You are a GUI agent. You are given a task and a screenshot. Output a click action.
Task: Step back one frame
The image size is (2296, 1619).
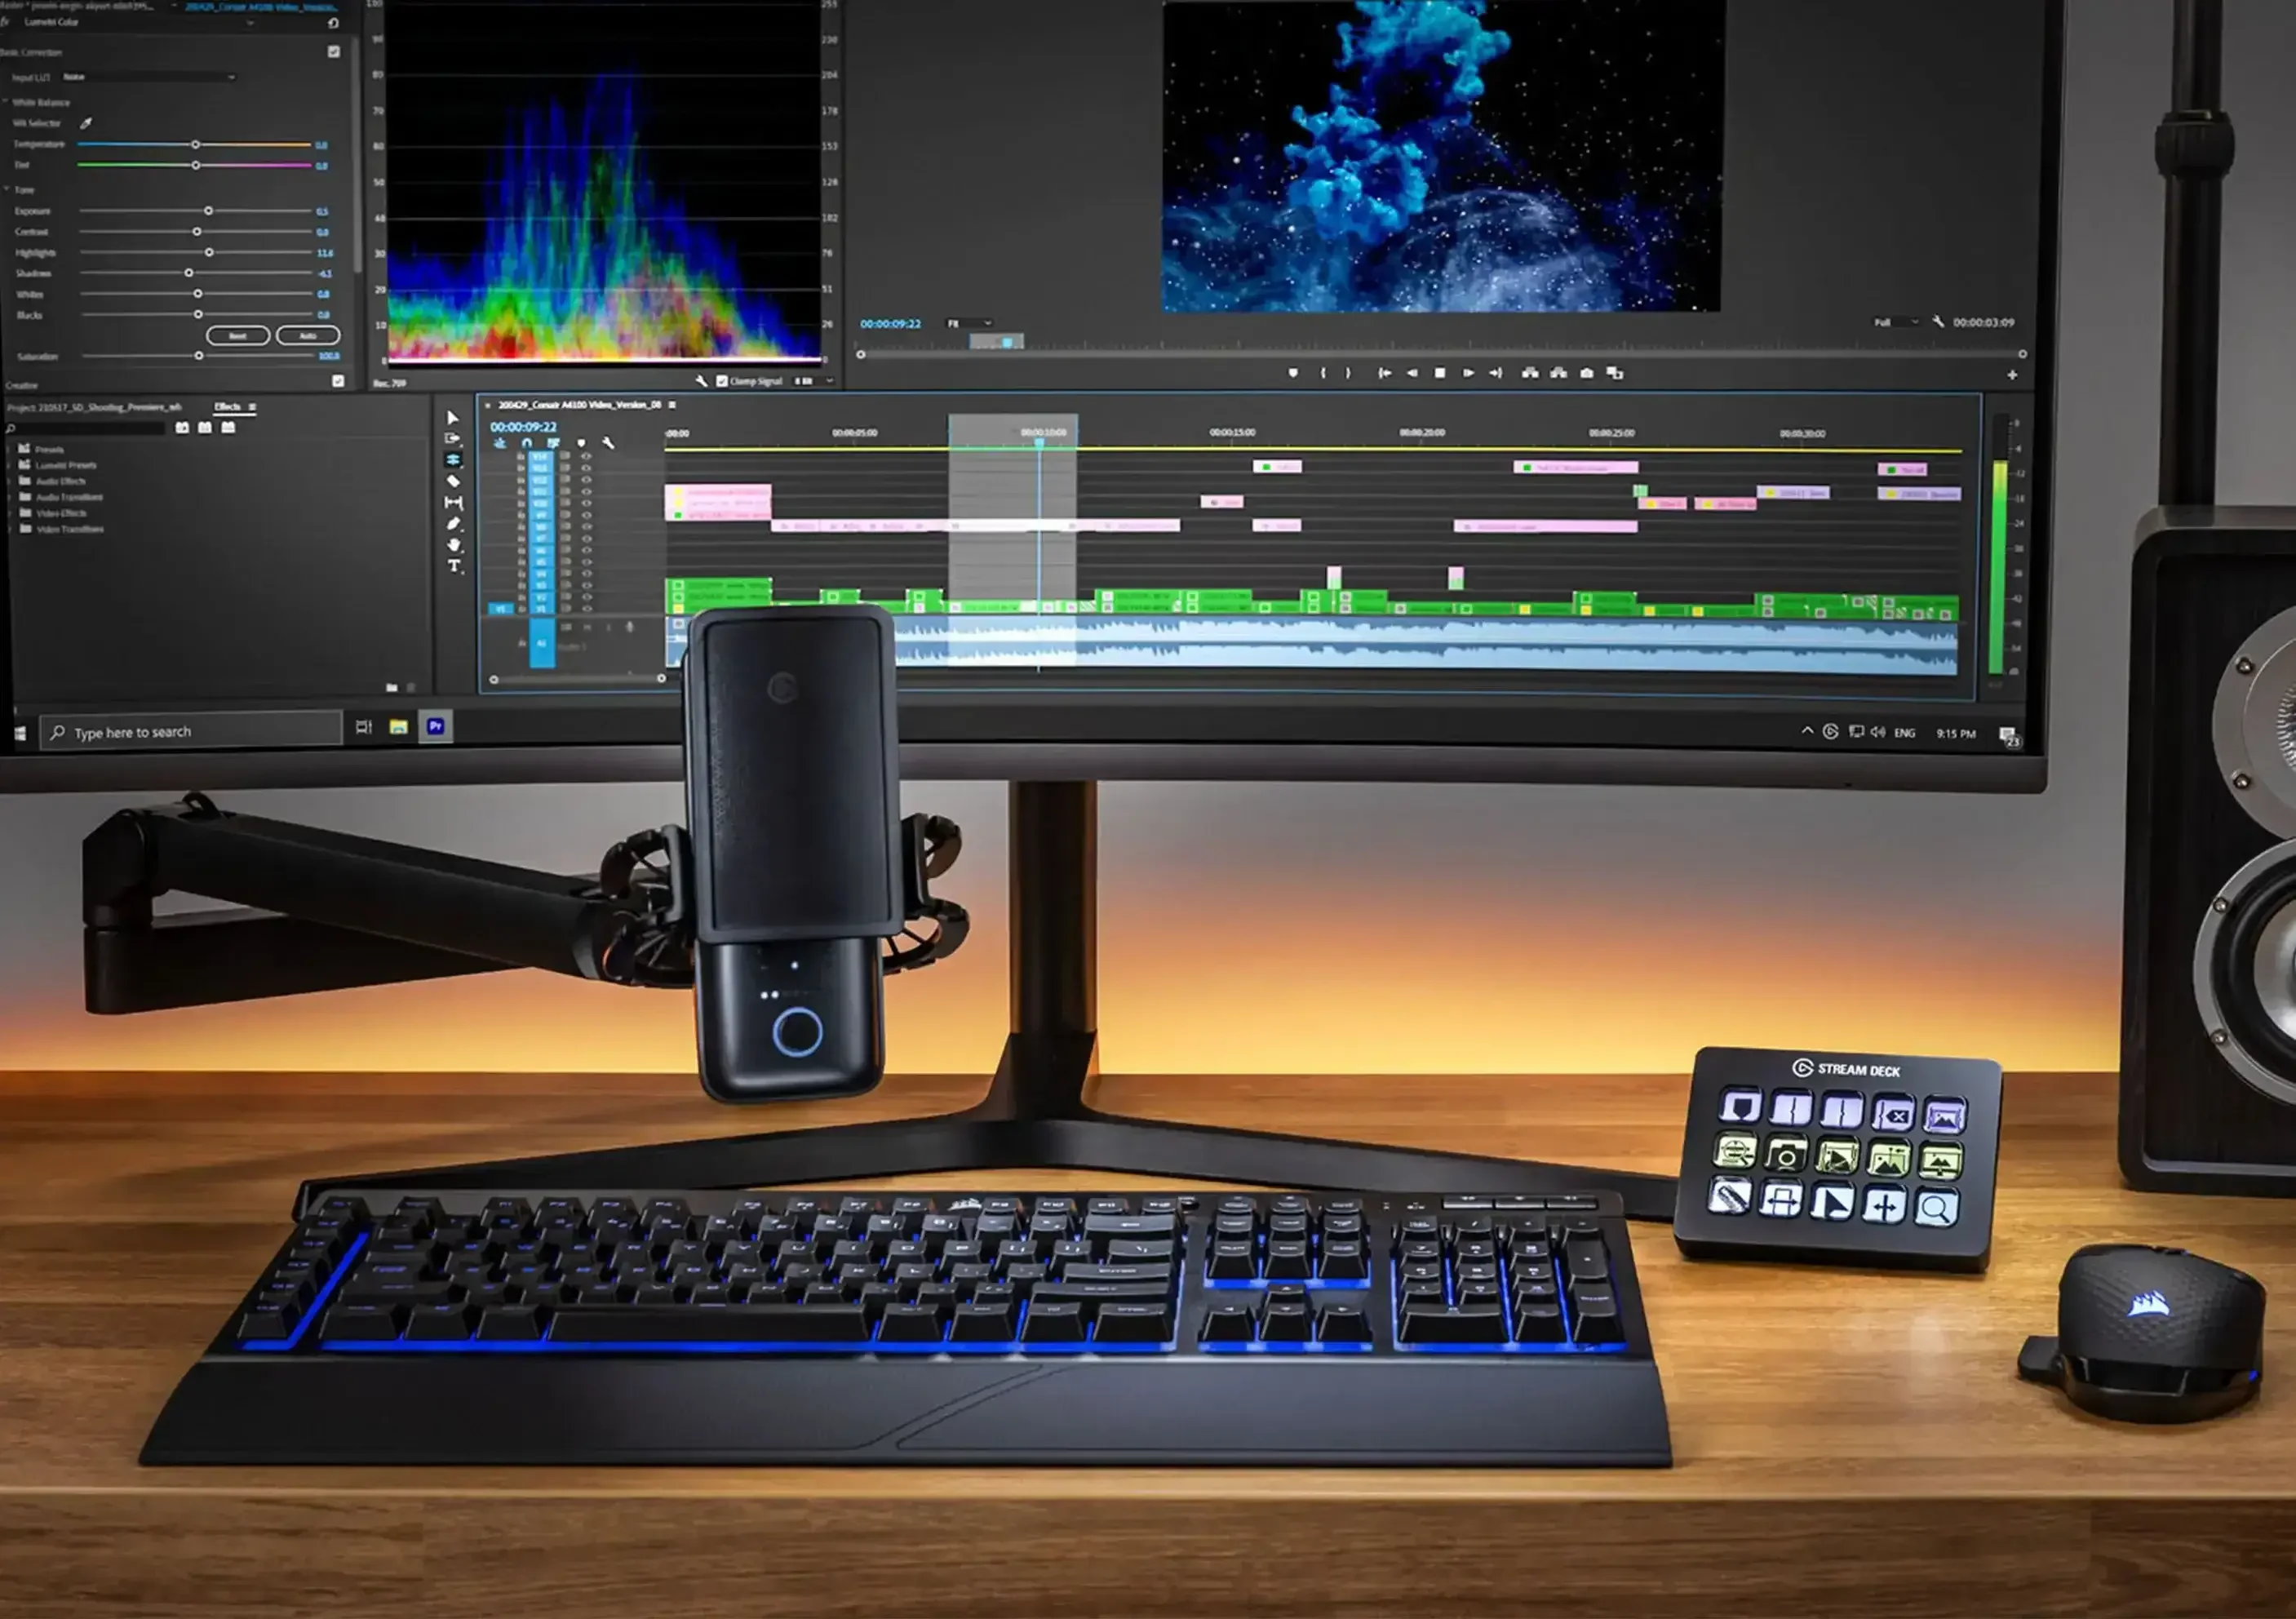tap(1412, 372)
